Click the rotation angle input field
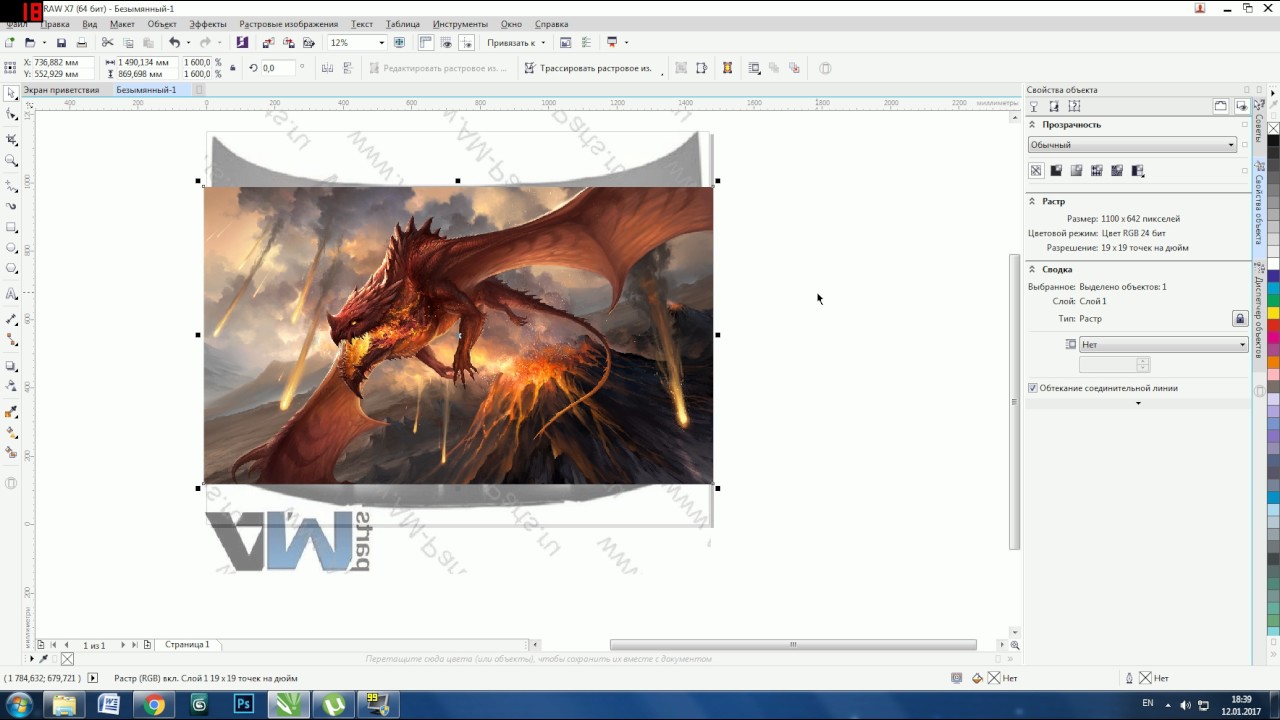This screenshot has height=720, width=1280. [277, 68]
